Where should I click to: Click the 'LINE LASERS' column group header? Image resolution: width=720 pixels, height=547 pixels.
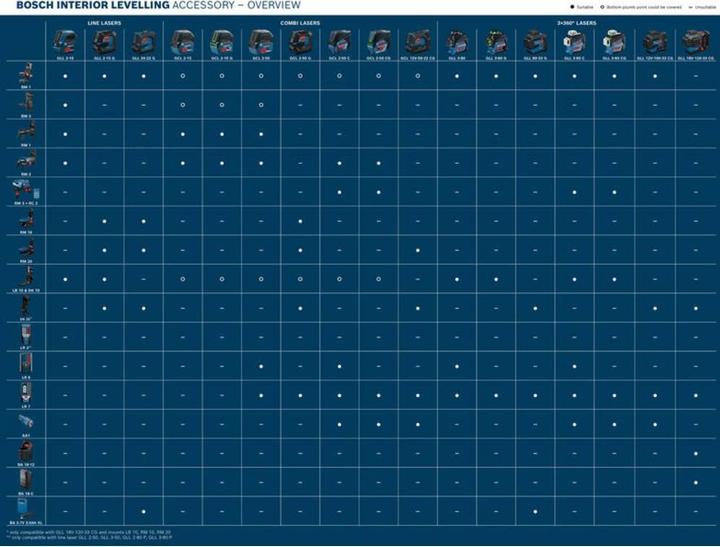(x=104, y=23)
